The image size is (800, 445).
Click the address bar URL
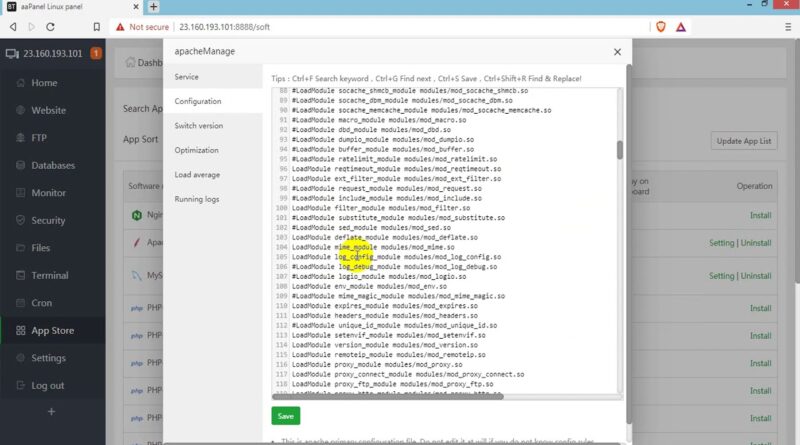(x=224, y=27)
